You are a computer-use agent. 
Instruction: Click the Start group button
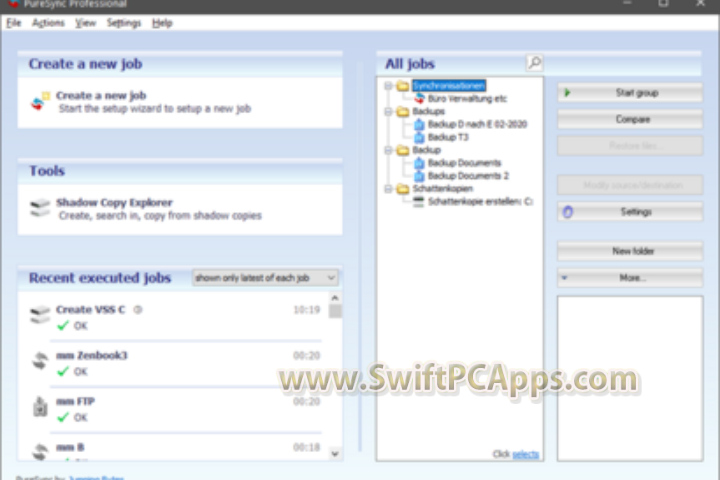click(x=630, y=93)
